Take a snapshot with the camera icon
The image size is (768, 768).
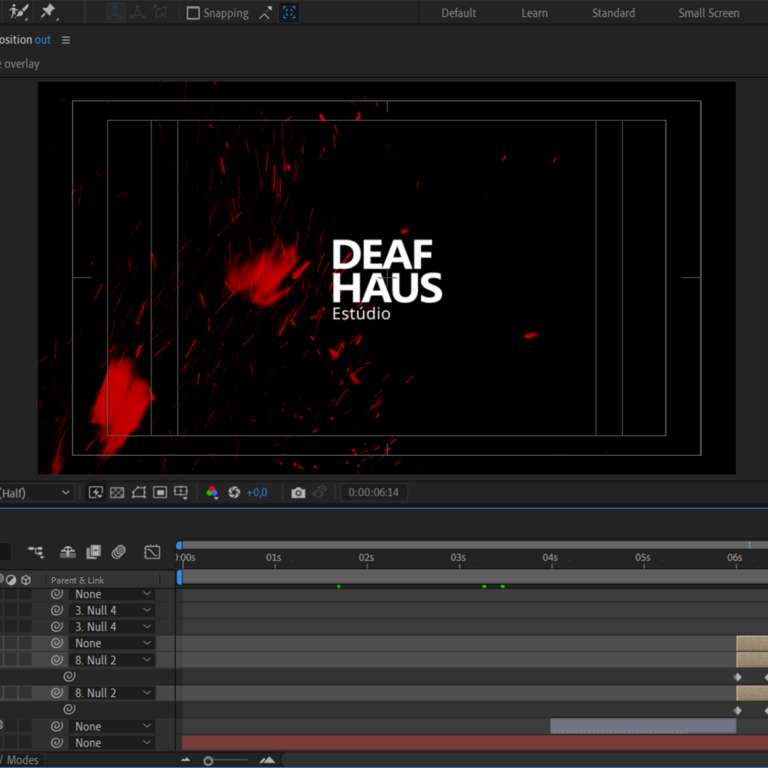pos(298,493)
